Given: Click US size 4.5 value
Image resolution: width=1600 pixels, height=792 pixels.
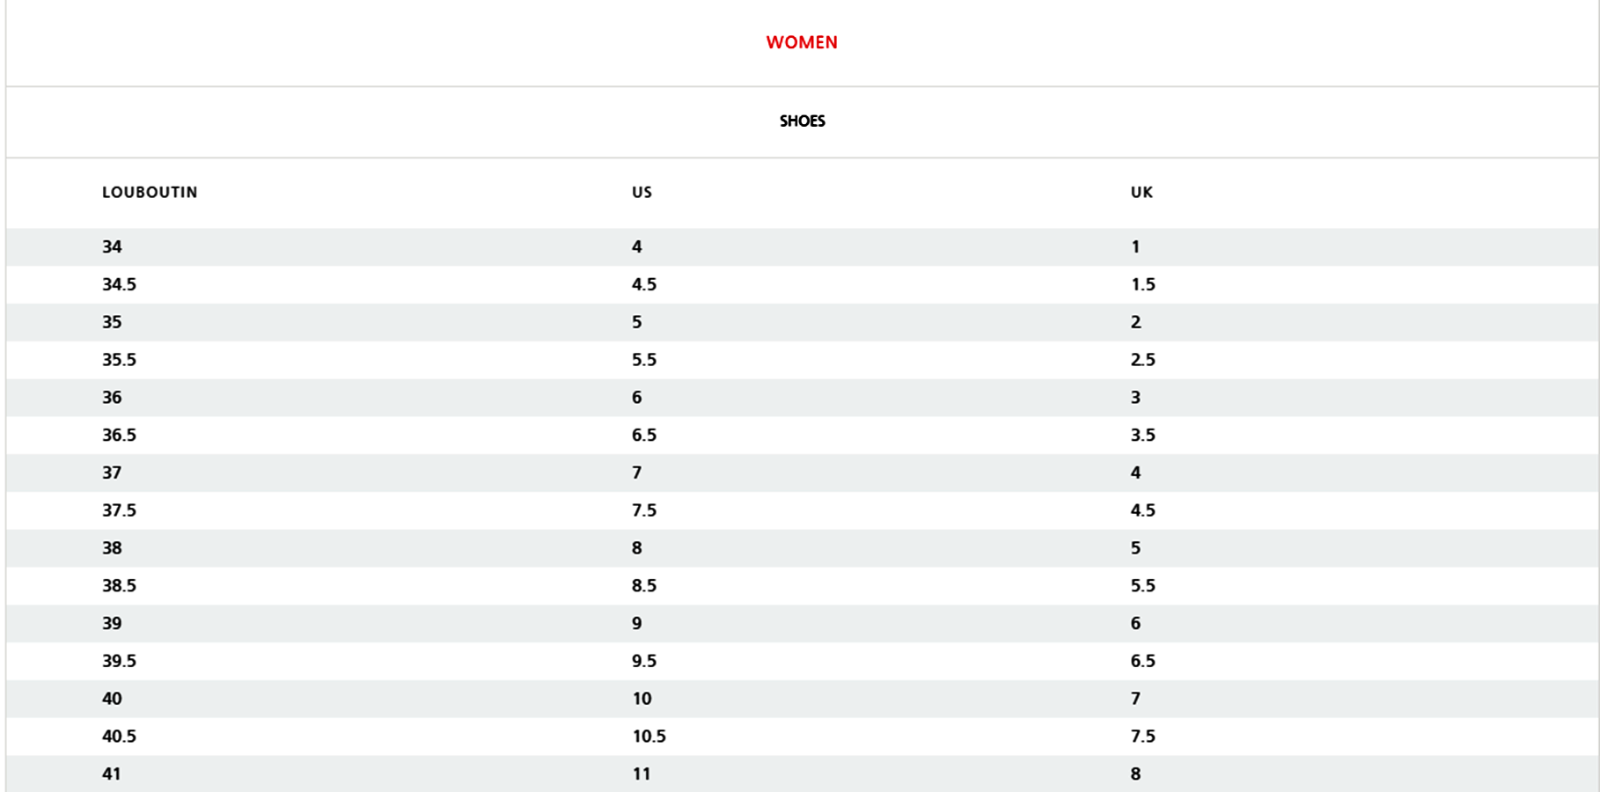Looking at the screenshot, I should pyautogui.click(x=644, y=285).
